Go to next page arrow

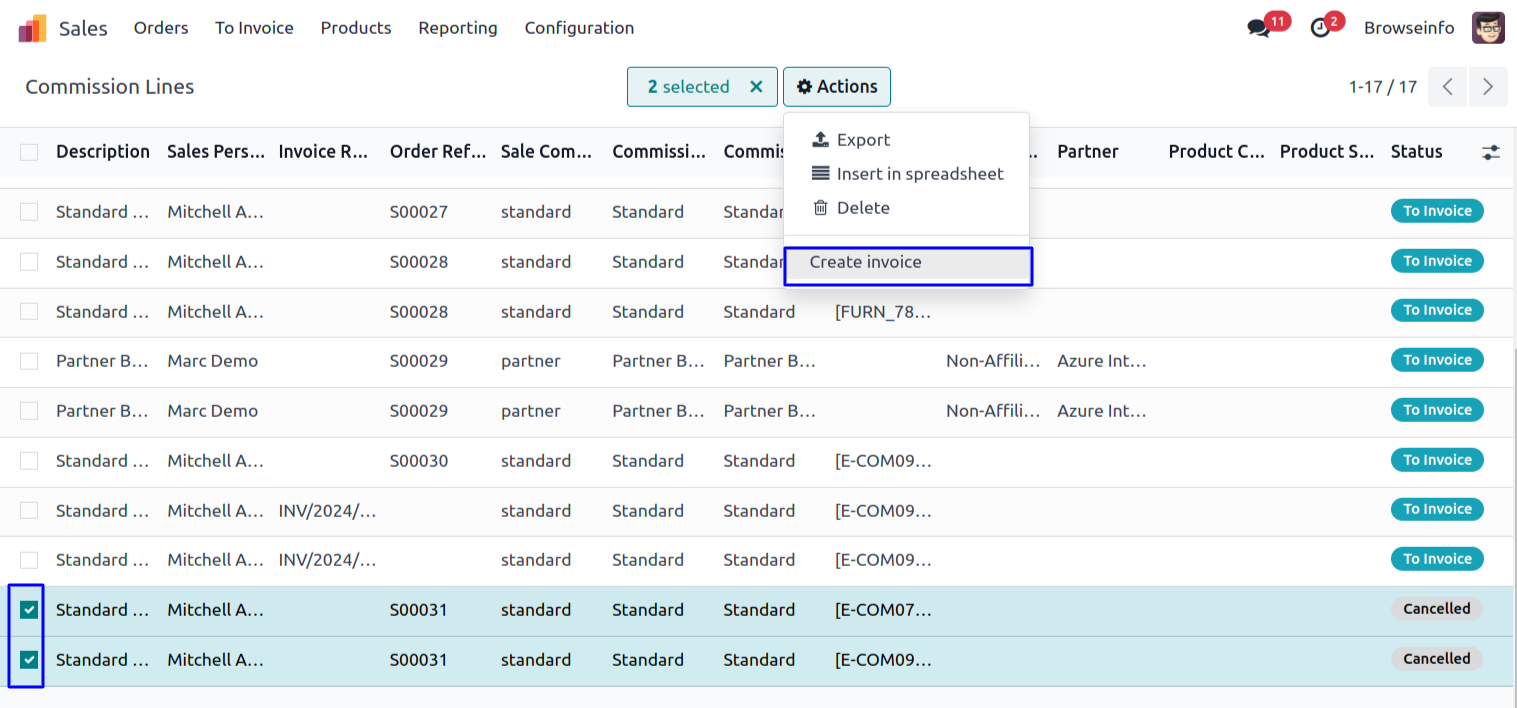click(x=1488, y=87)
